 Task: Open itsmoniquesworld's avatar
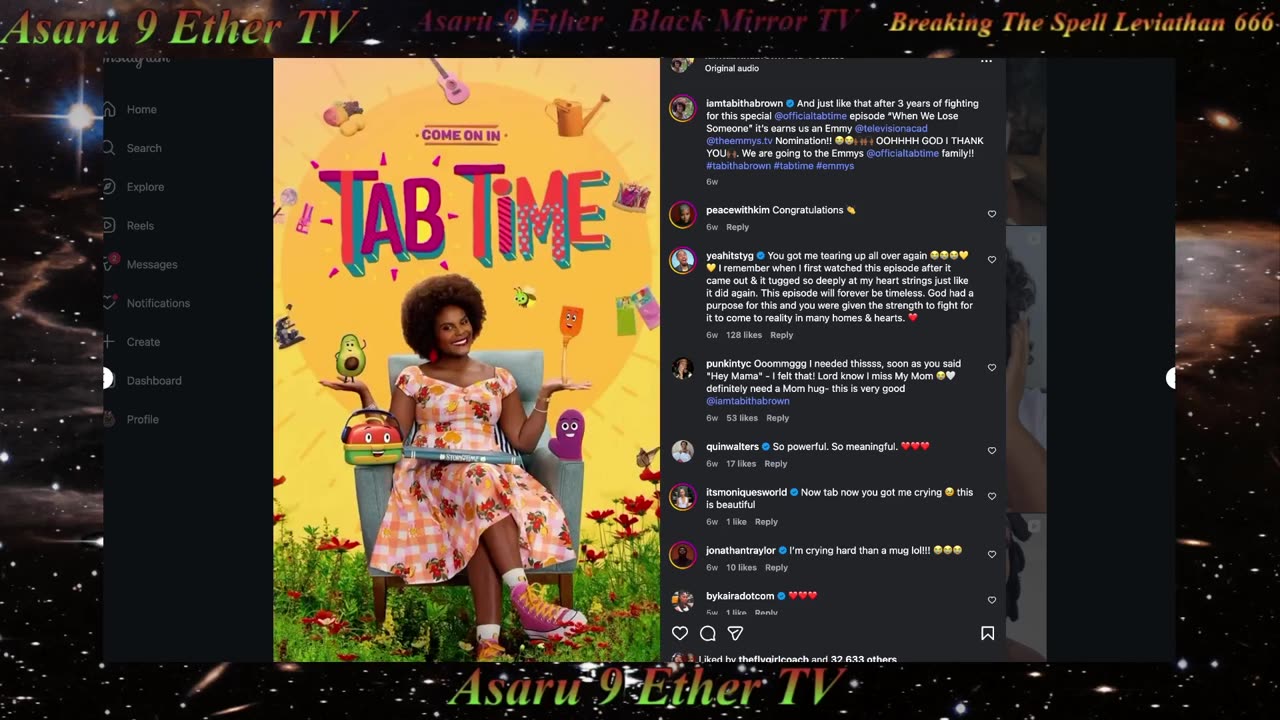[x=683, y=497]
